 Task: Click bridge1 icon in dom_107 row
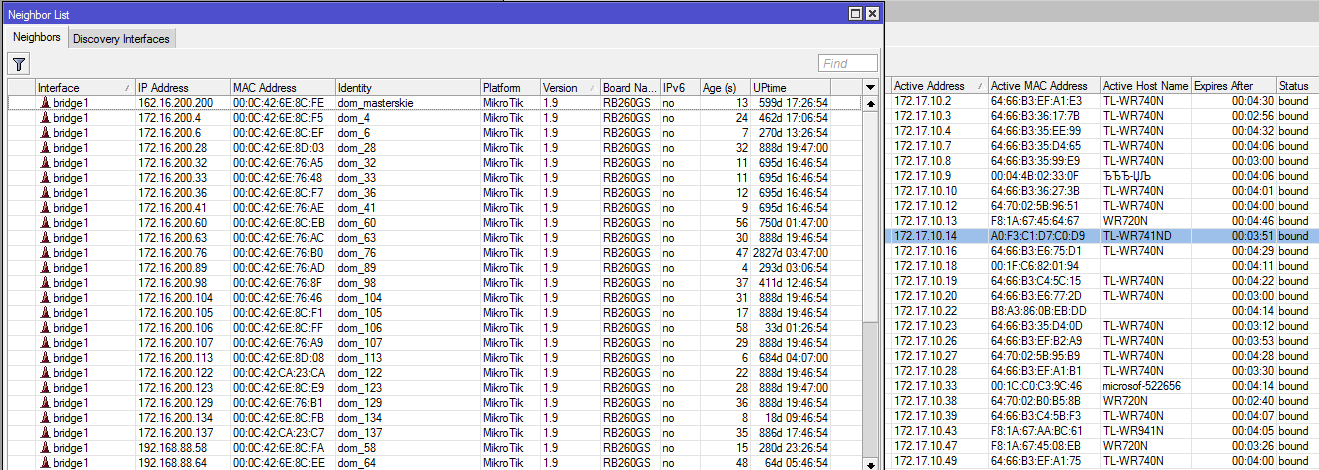tap(45, 342)
